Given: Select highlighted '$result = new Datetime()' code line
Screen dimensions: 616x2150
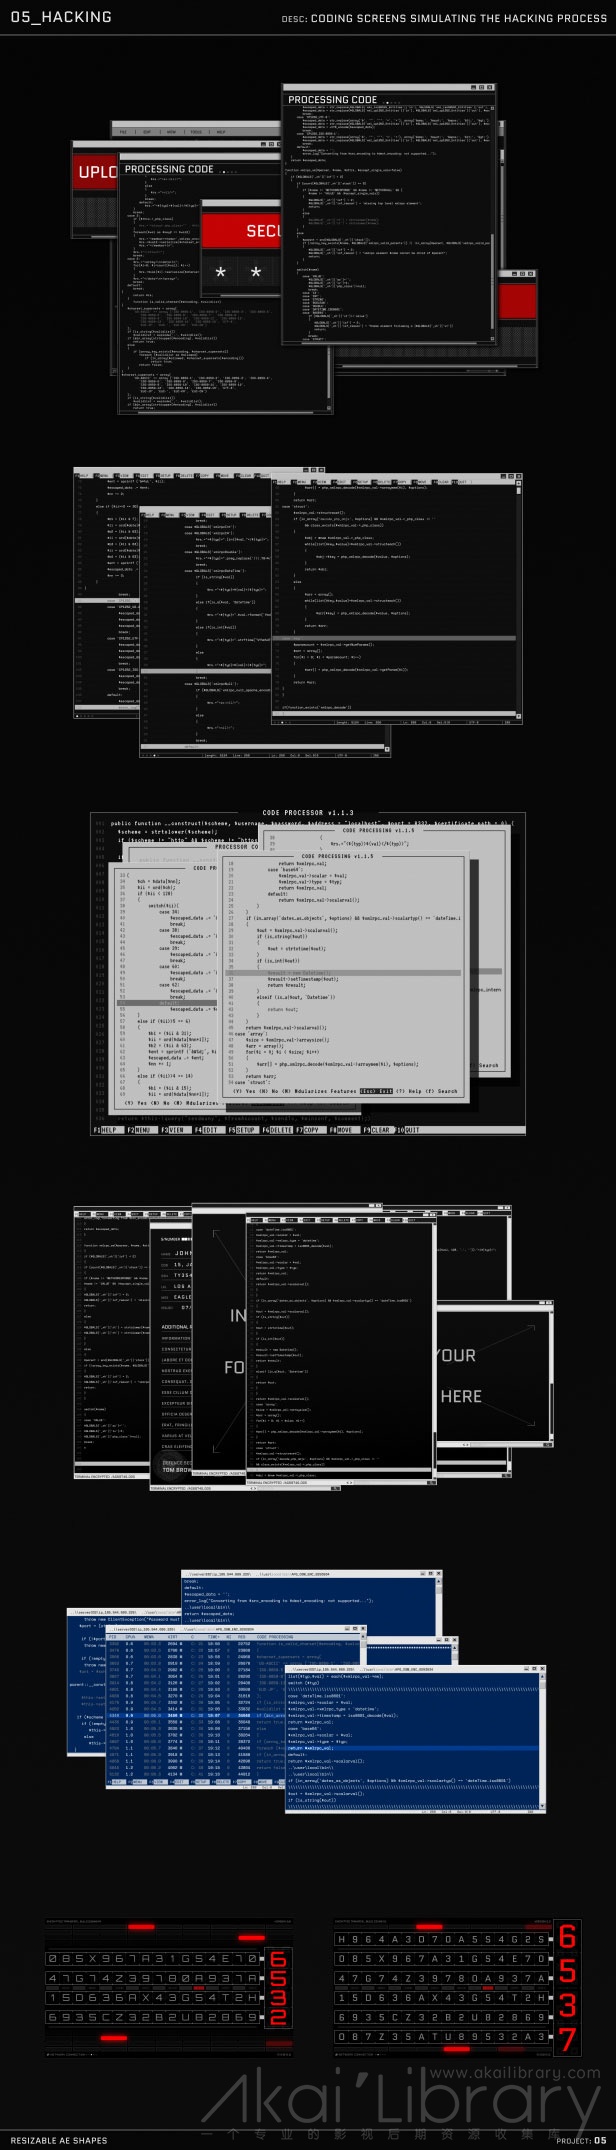Looking at the screenshot, I should coord(343,972).
